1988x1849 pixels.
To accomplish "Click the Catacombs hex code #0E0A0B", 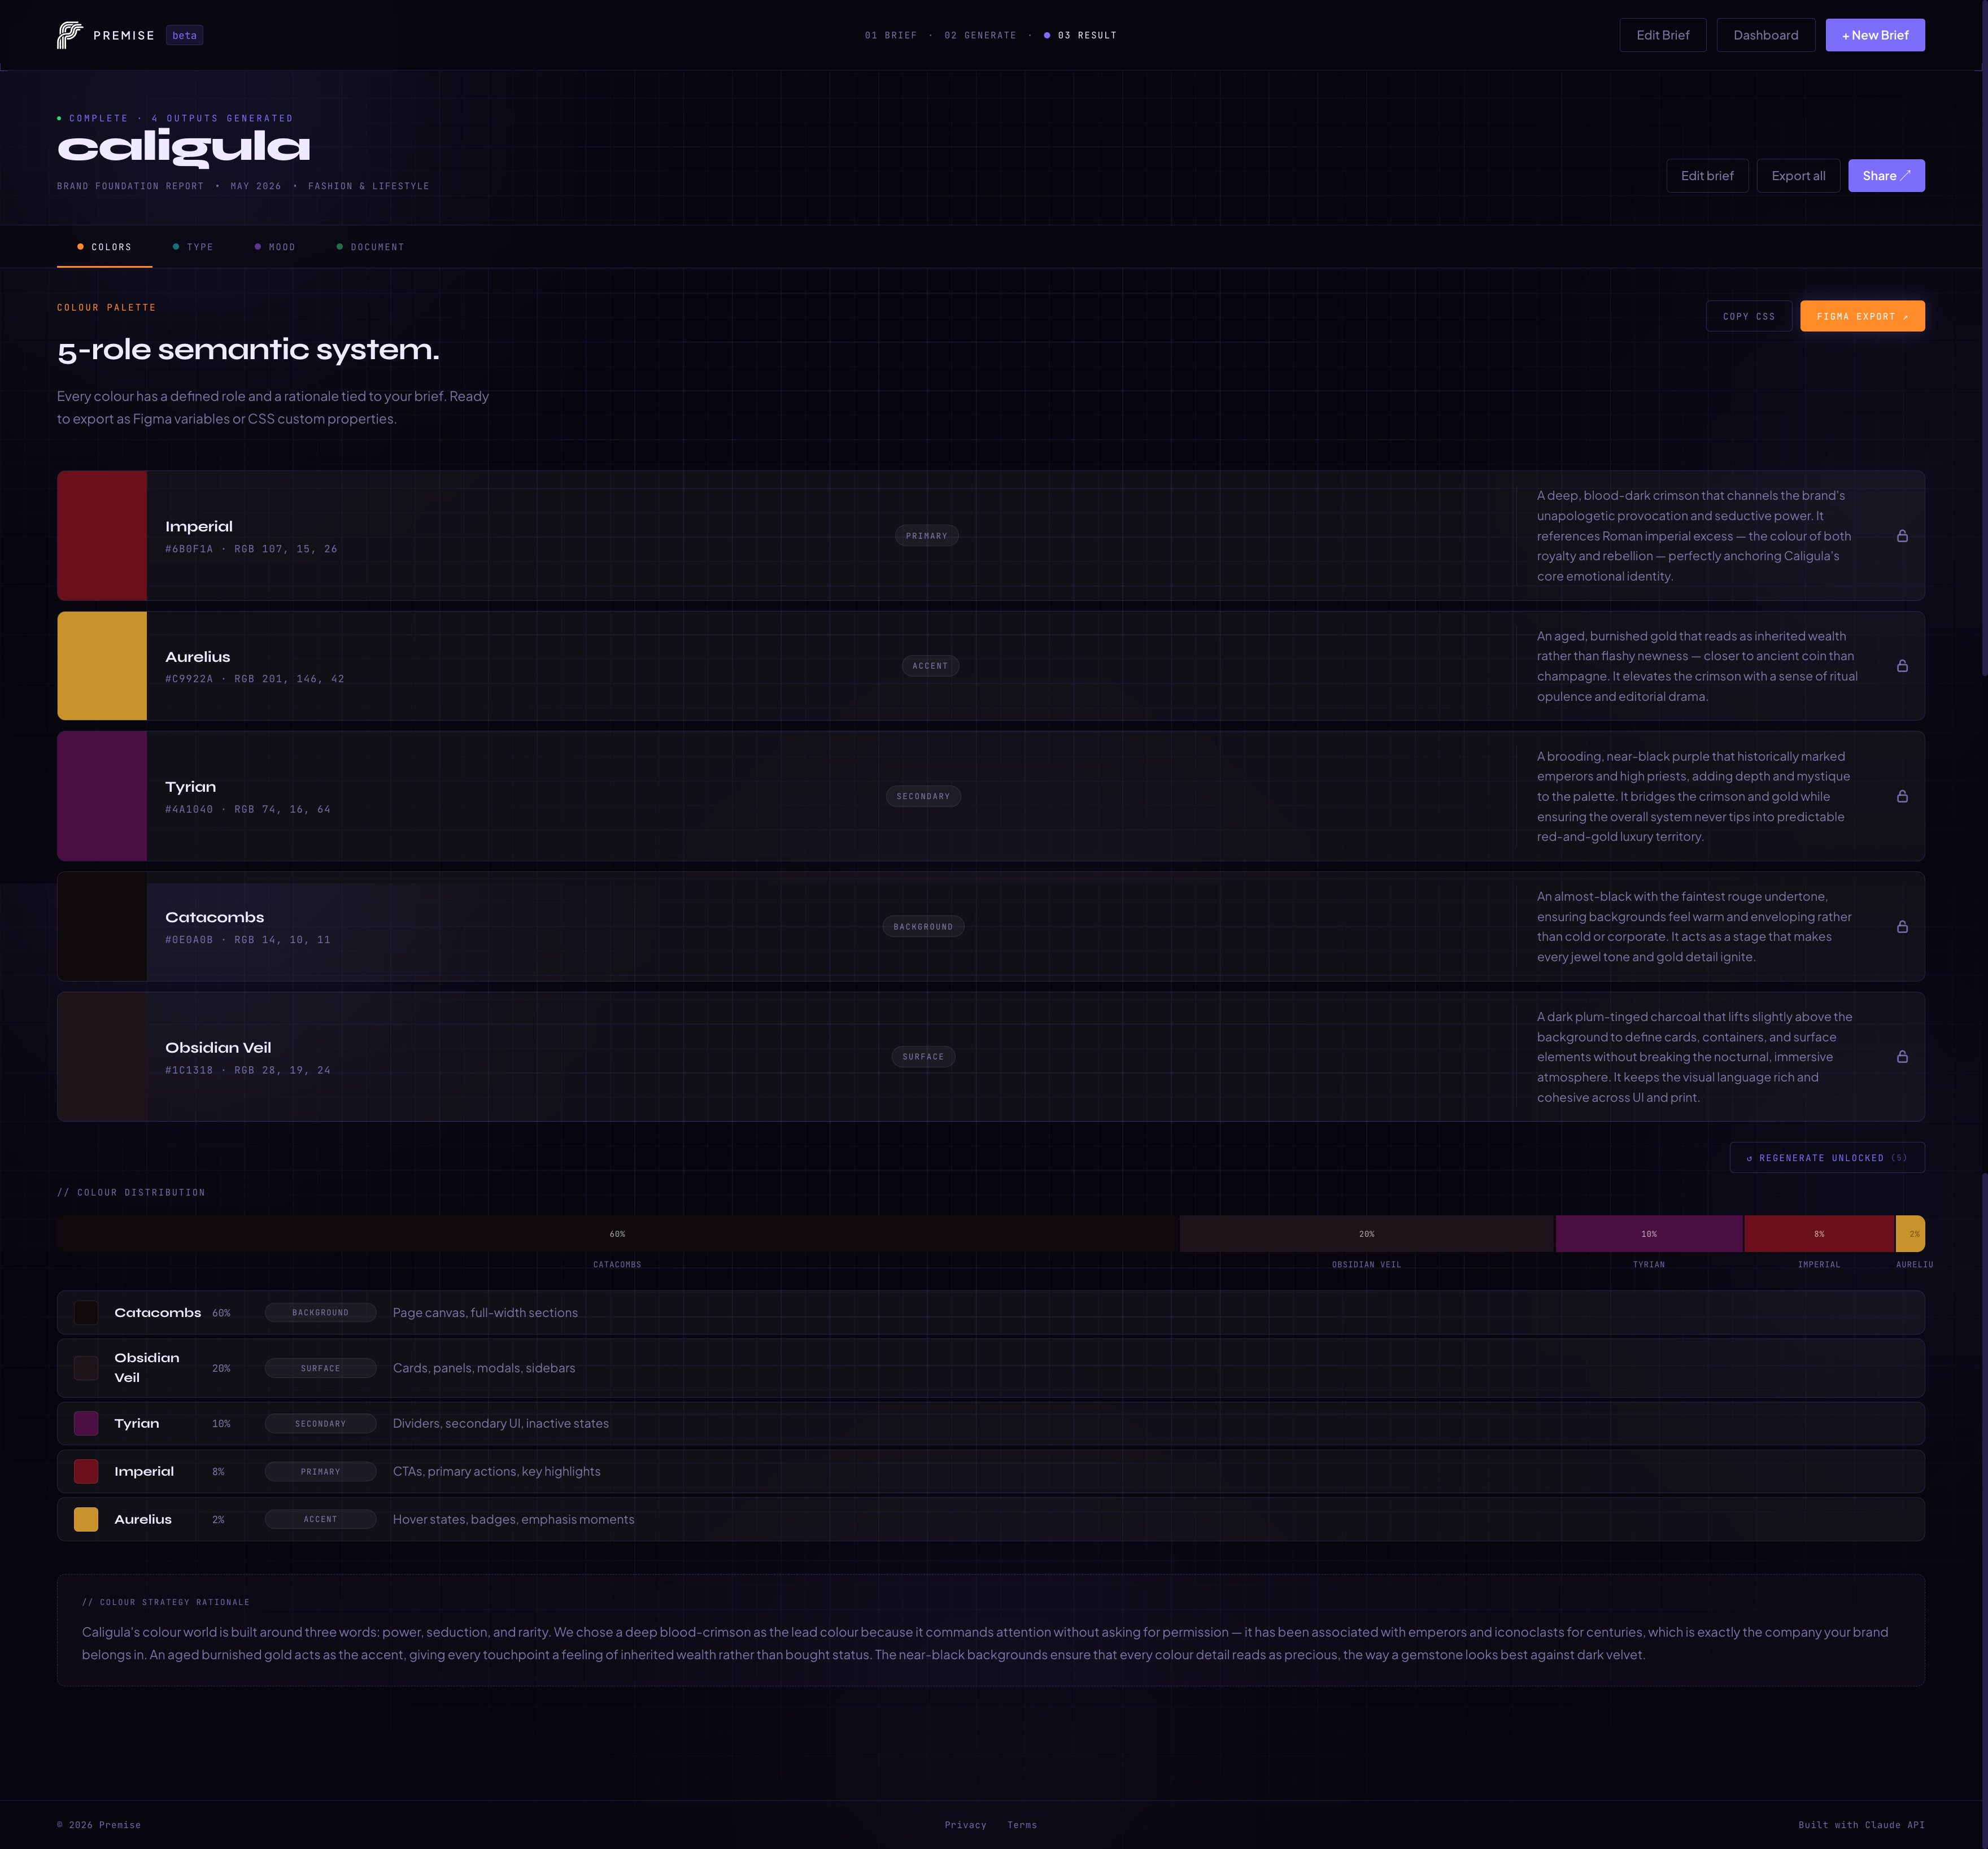I will [189, 940].
